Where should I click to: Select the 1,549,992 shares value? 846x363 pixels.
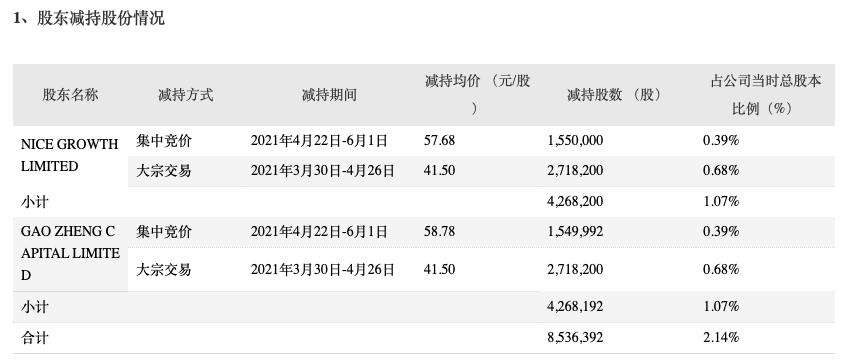575,232
